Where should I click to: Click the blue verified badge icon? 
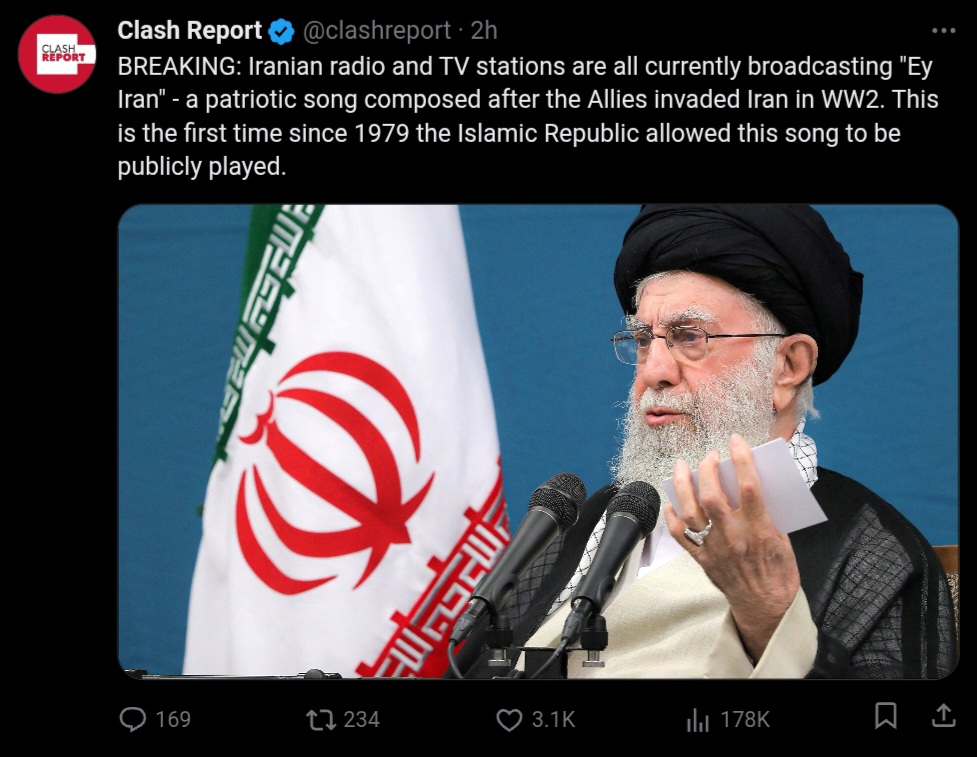pos(282,31)
